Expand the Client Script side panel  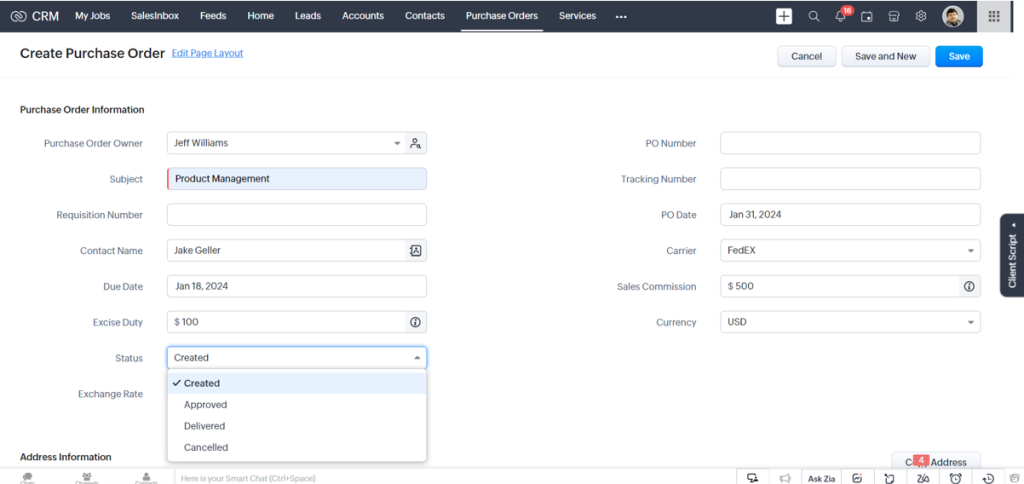1012,255
